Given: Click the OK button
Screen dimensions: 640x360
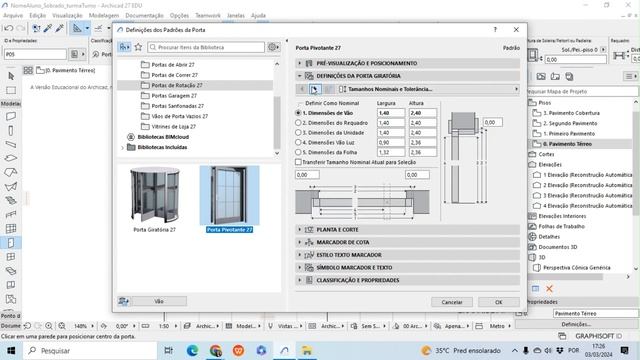Looking at the screenshot, I should click(x=498, y=302).
